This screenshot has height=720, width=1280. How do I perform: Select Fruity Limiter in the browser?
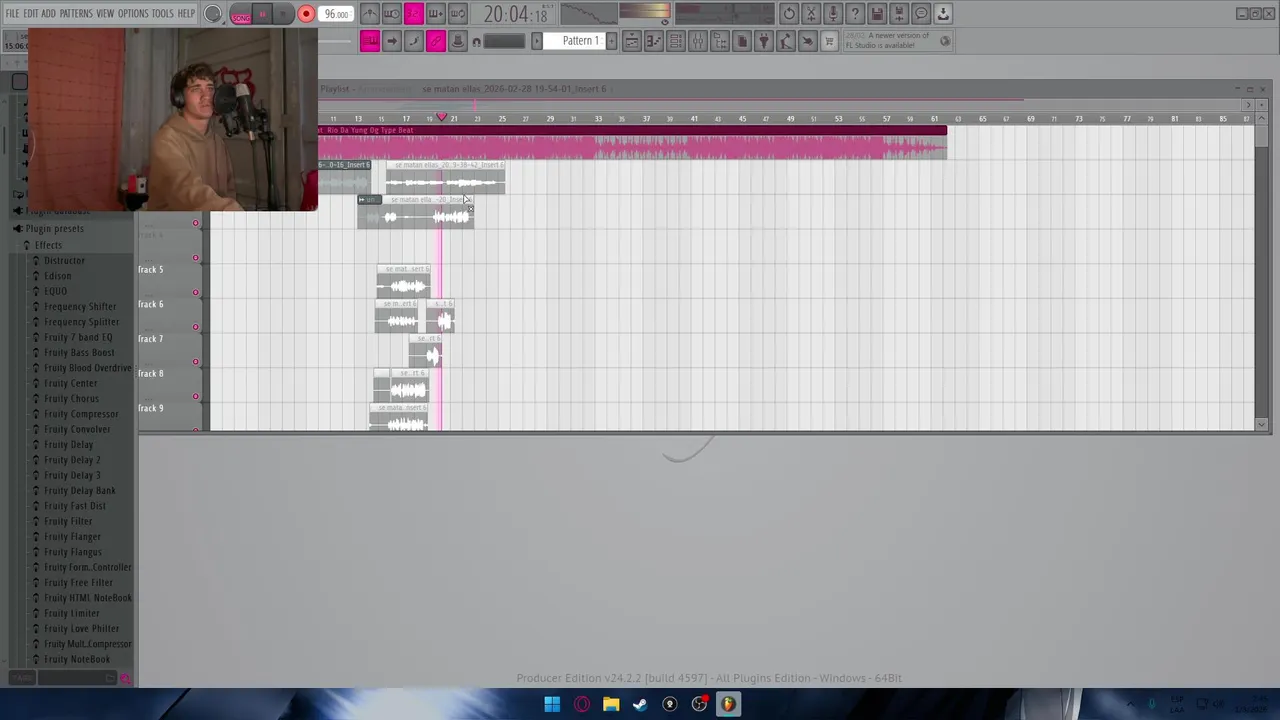pos(71,613)
